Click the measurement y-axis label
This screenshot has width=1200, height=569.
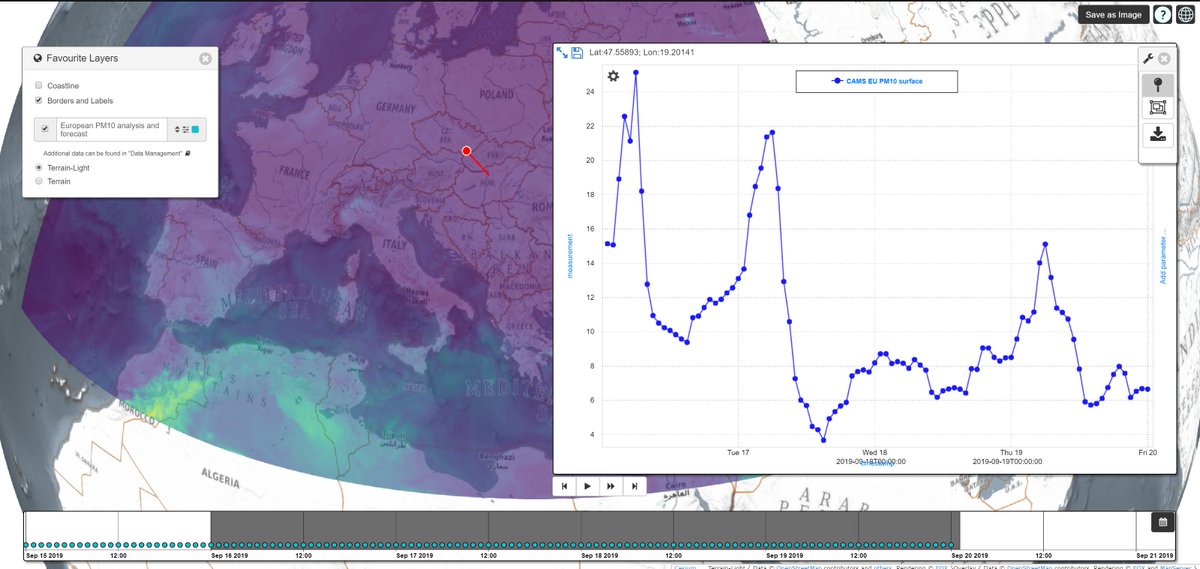click(571, 256)
